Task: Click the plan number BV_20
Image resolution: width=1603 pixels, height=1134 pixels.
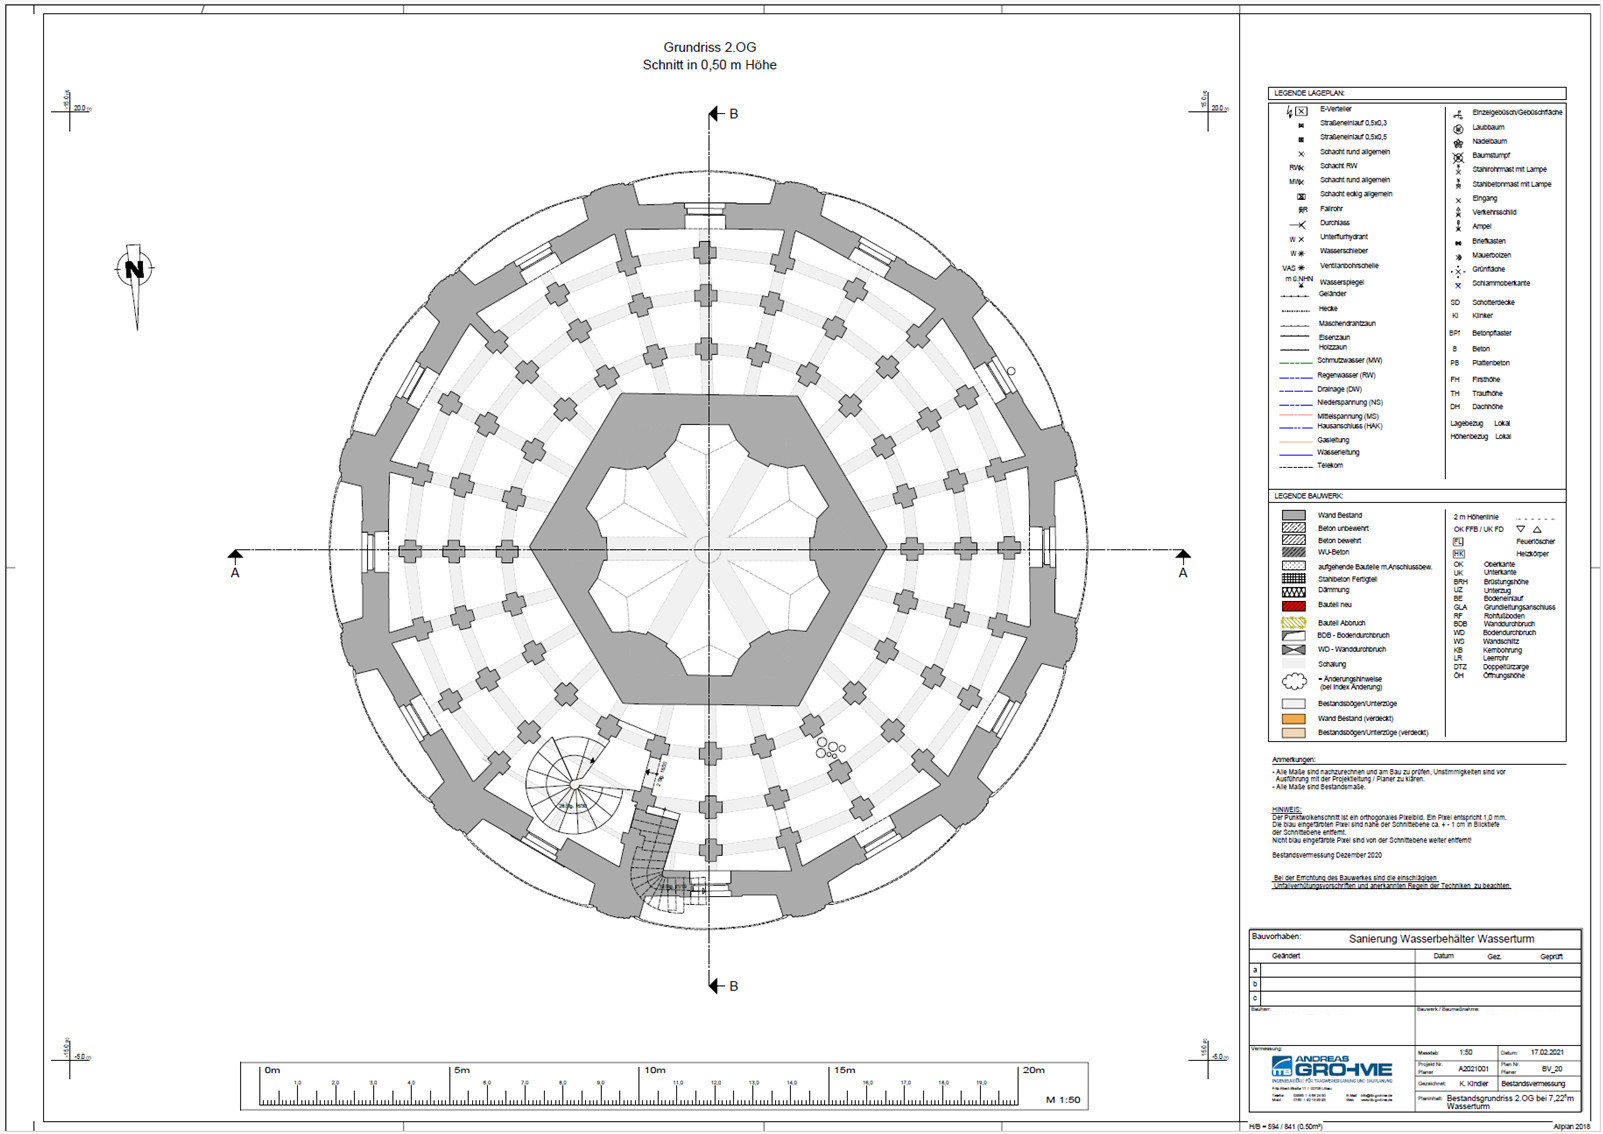Action: point(1552,1068)
